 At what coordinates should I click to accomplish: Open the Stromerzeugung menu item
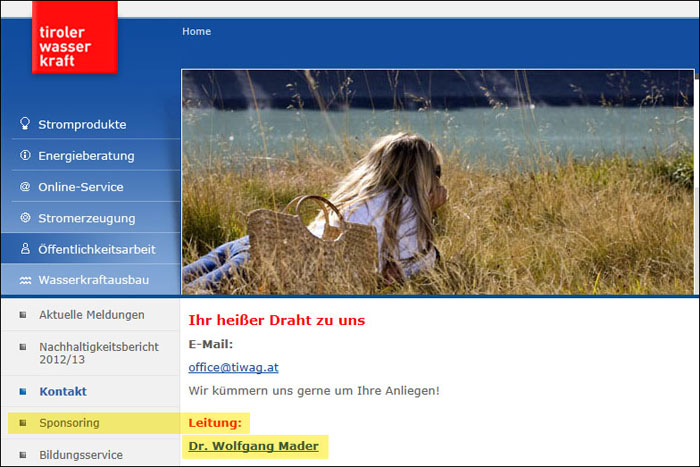tap(87, 218)
